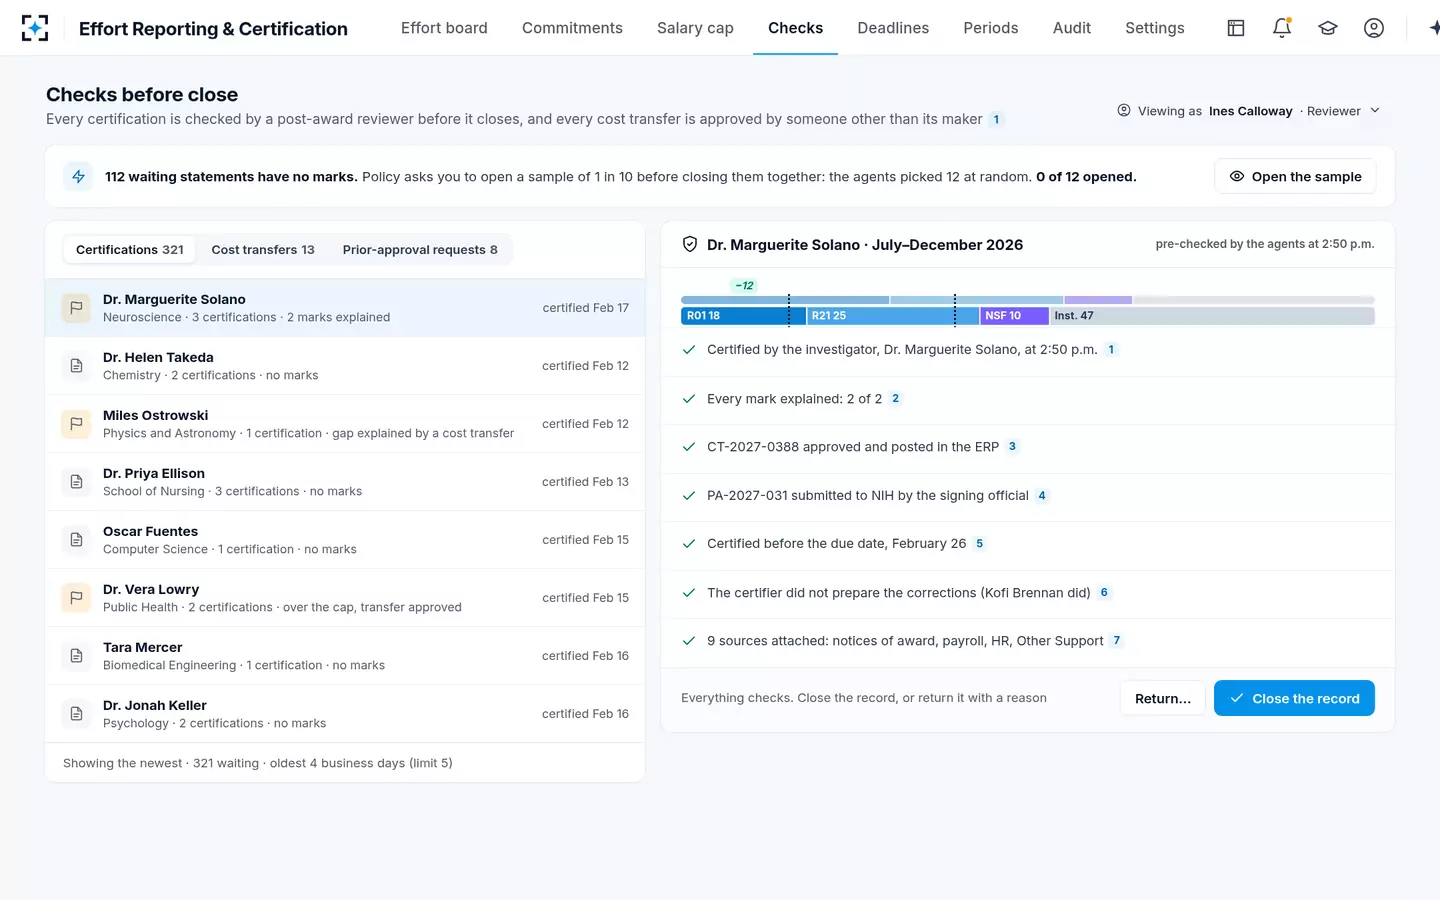Go to the Commitments tab
1440x900 pixels.
572,28
